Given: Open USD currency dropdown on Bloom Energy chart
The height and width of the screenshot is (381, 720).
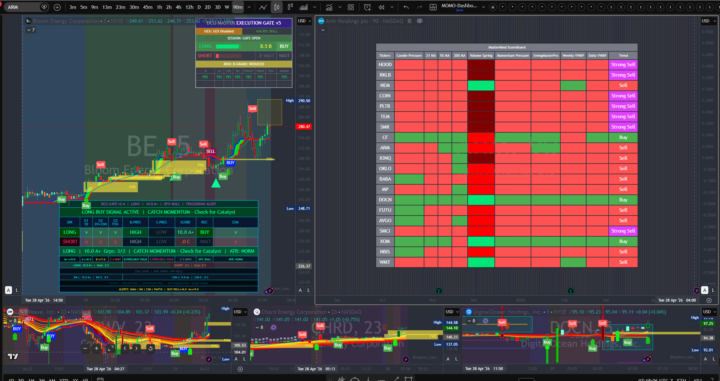Looking at the screenshot, I should click(304, 21).
